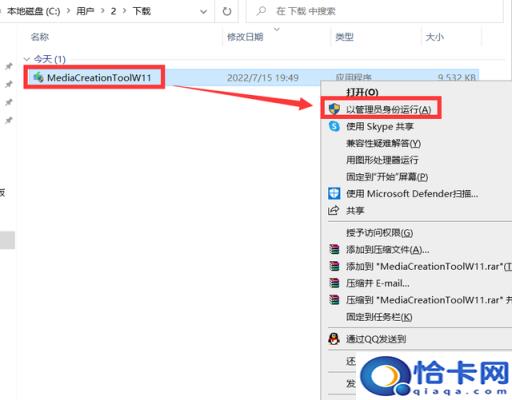Viewport: 512px width, 400px height.
Task: Click the admin shield icon in context menu
Action: [x=334, y=109]
